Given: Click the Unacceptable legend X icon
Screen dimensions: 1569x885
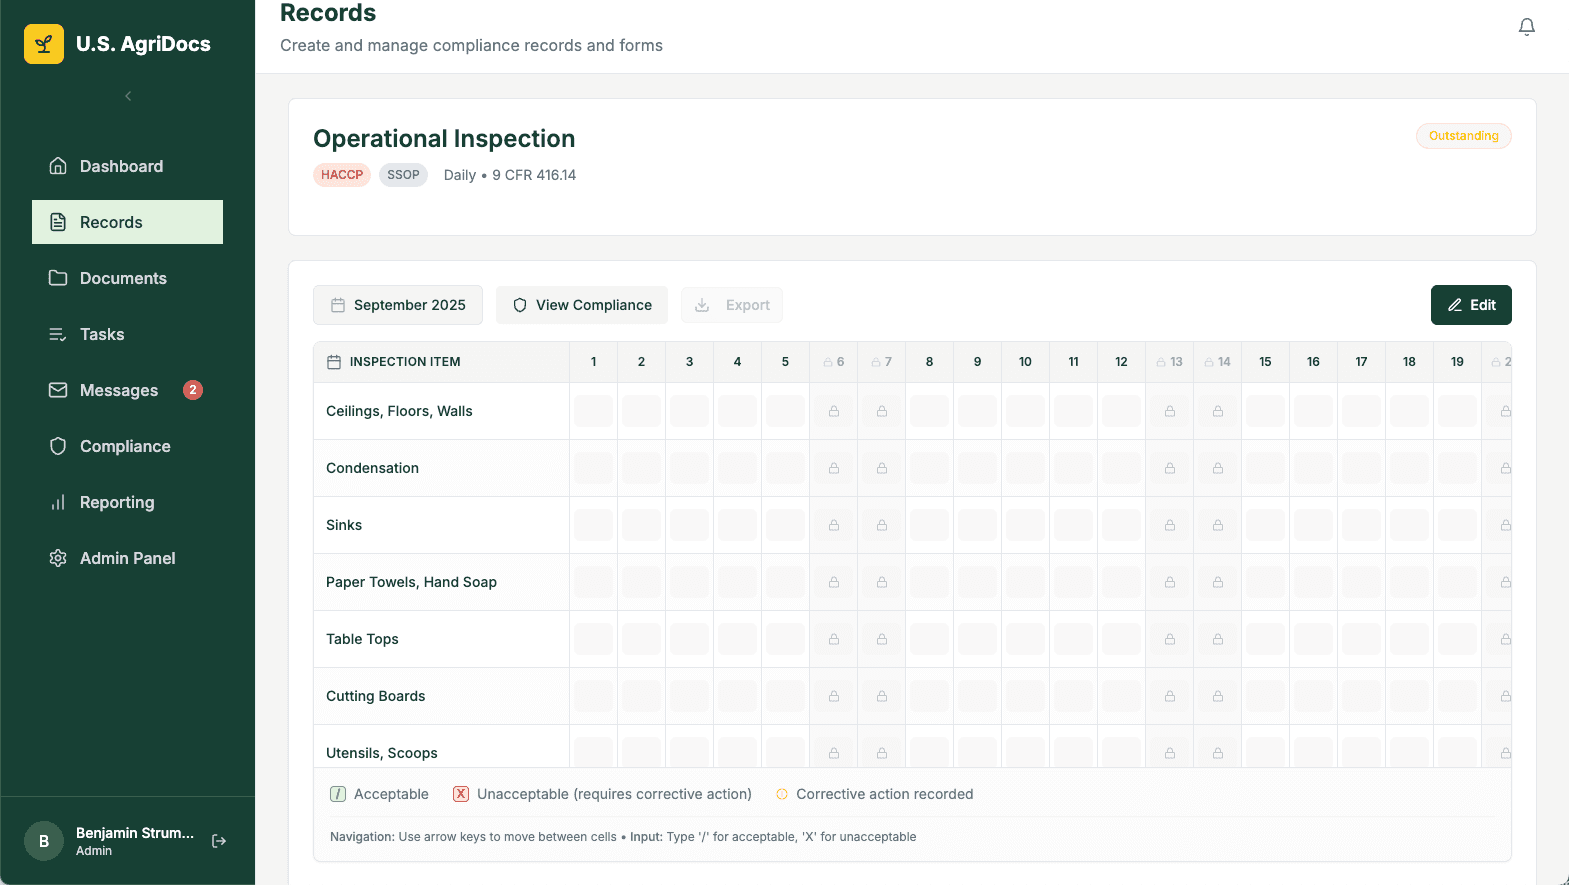Looking at the screenshot, I should 461,794.
